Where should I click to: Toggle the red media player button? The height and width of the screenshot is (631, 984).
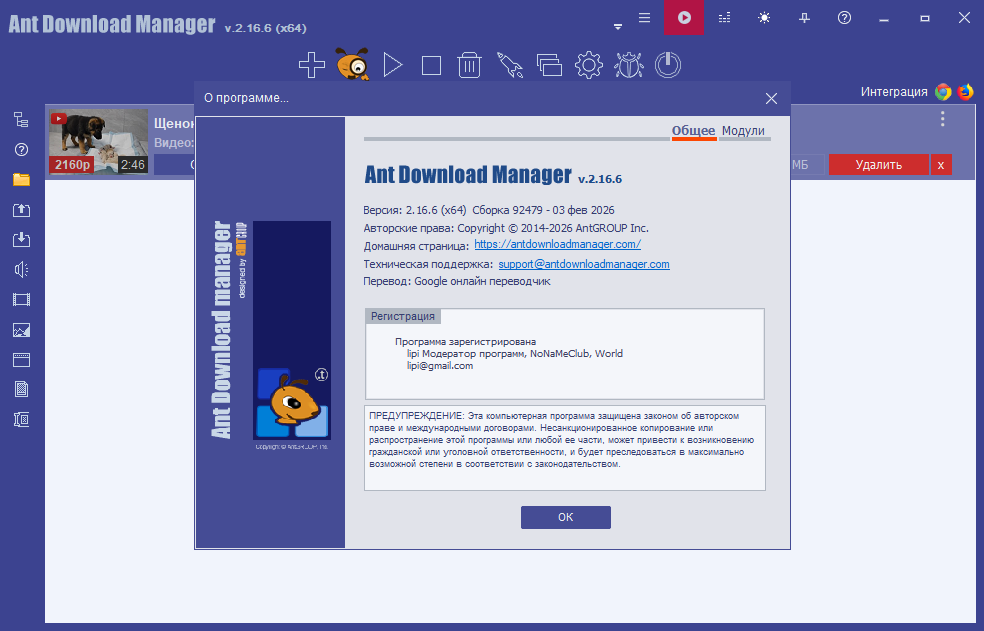click(x=684, y=17)
